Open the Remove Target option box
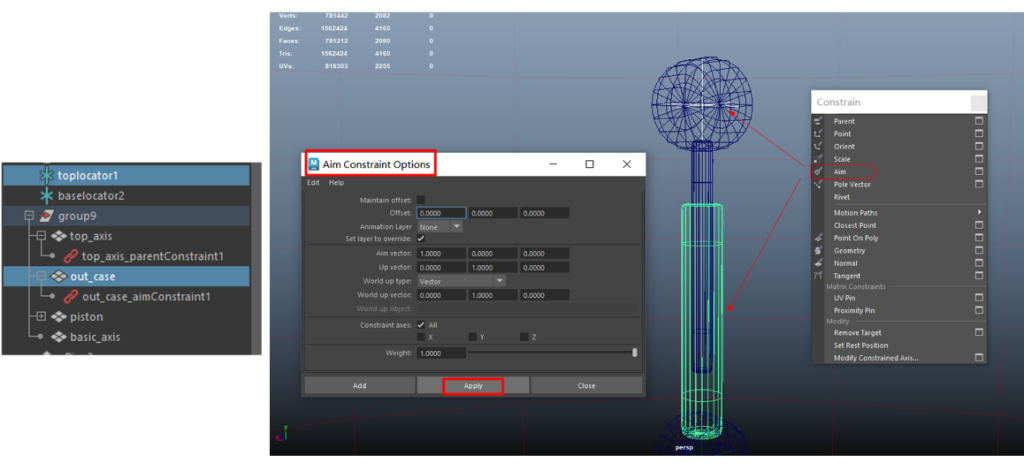This screenshot has height=471, width=1024. pyautogui.click(x=979, y=333)
